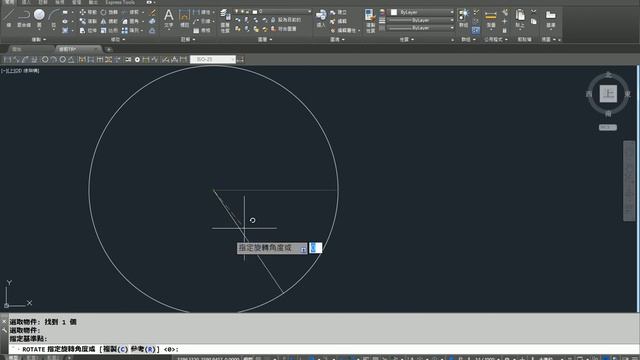Expand the Annotation (註解) panel

[188, 40]
